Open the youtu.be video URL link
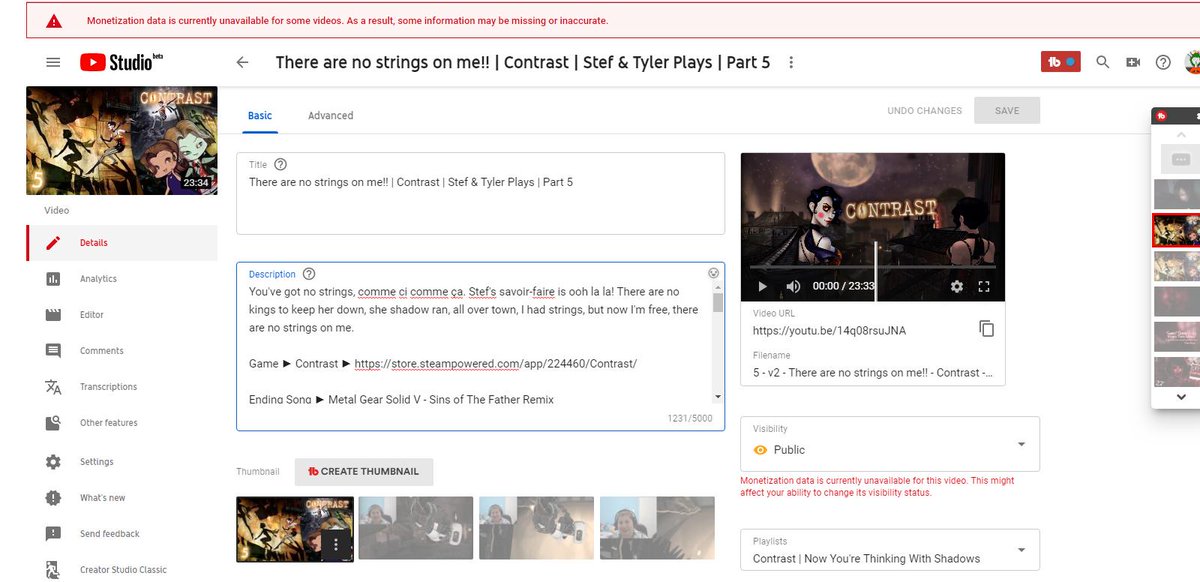 [830, 330]
